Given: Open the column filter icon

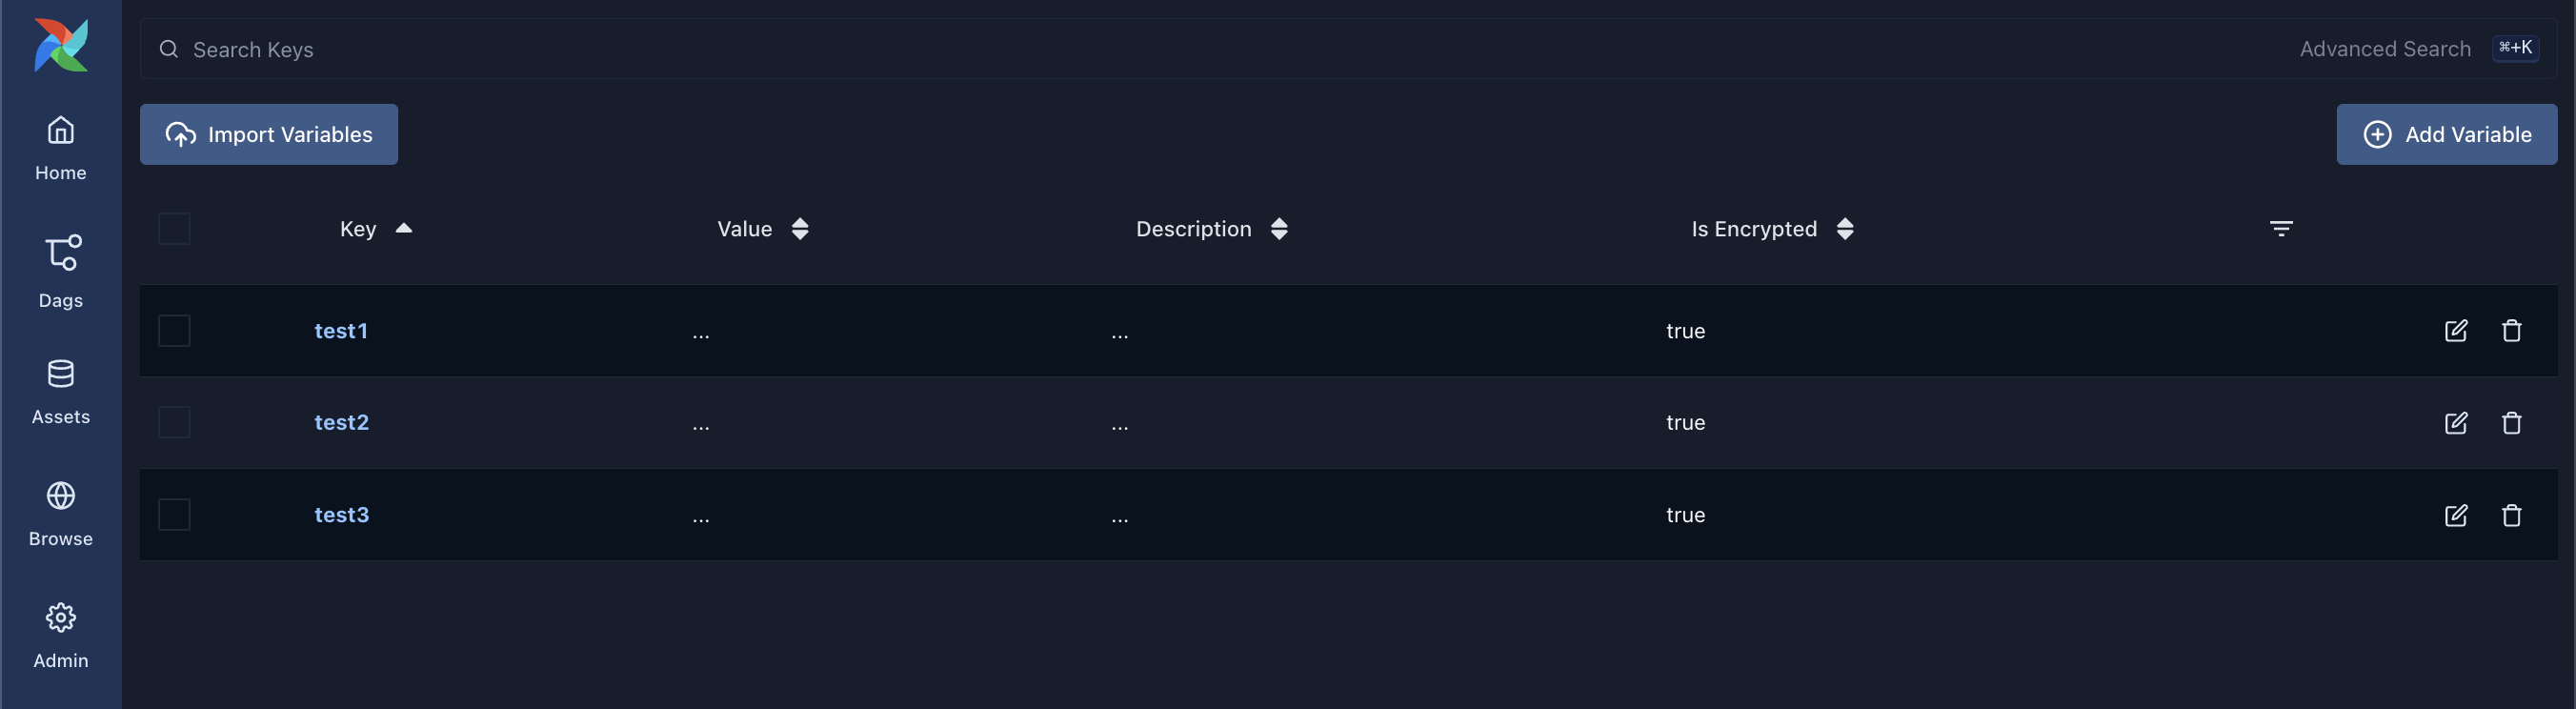Looking at the screenshot, I should click(2280, 229).
